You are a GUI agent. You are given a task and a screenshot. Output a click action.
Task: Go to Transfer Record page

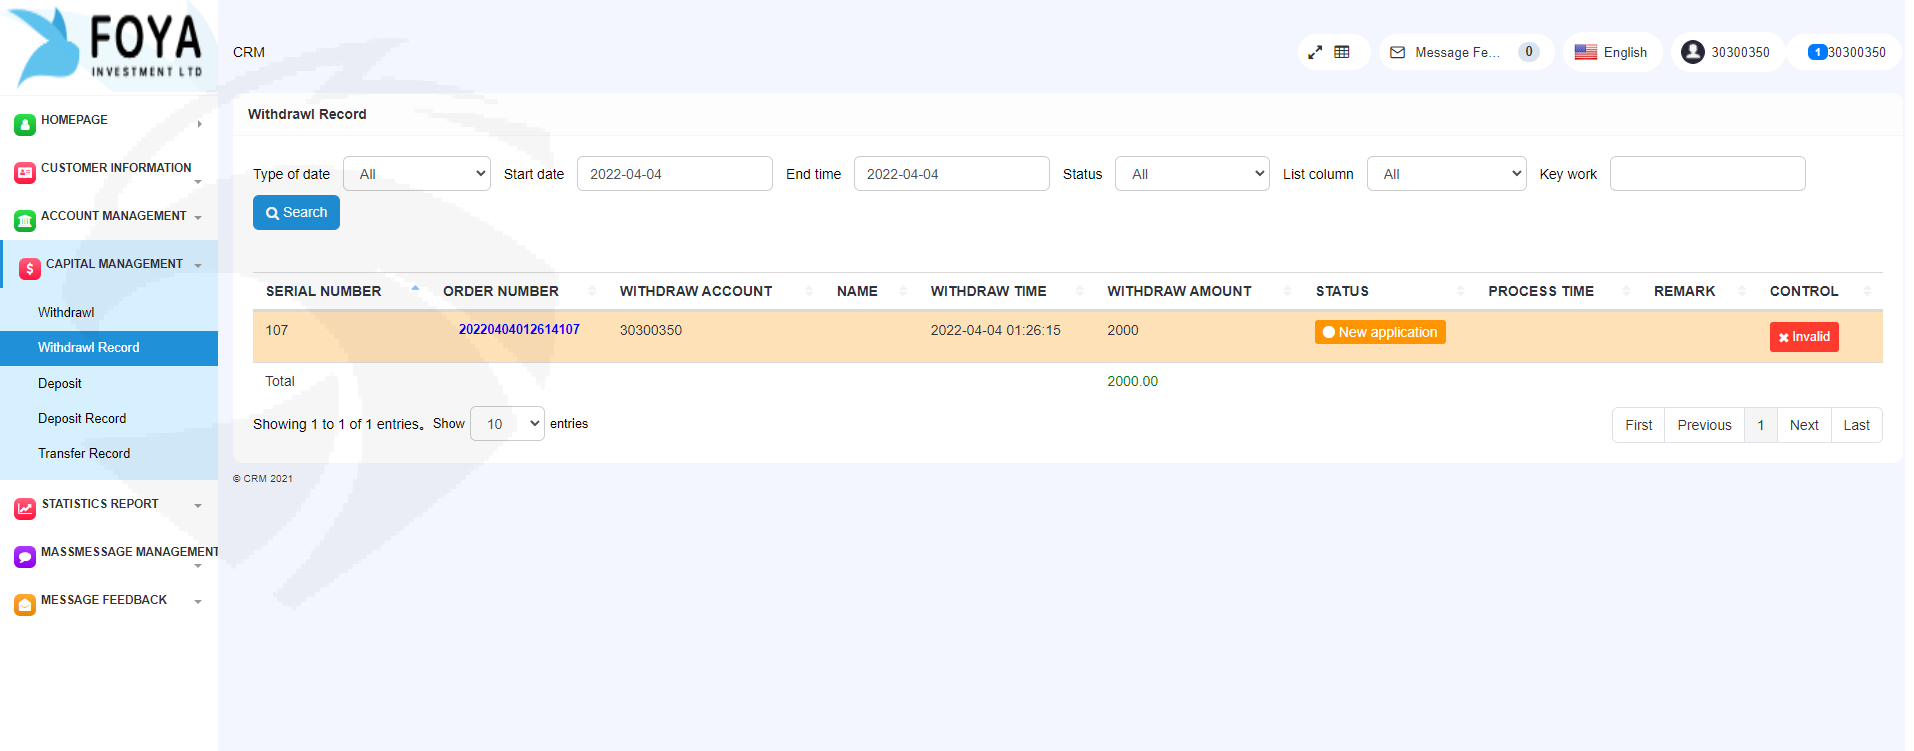tap(84, 453)
